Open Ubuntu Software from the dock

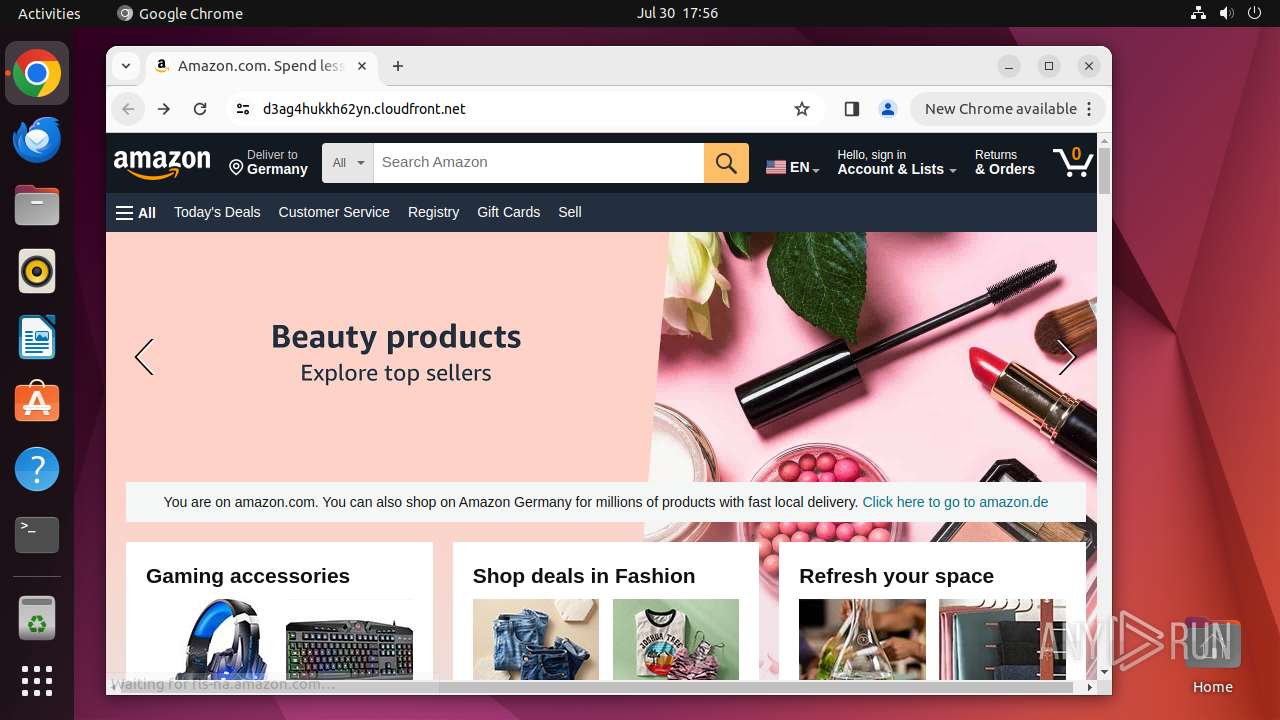click(37, 403)
